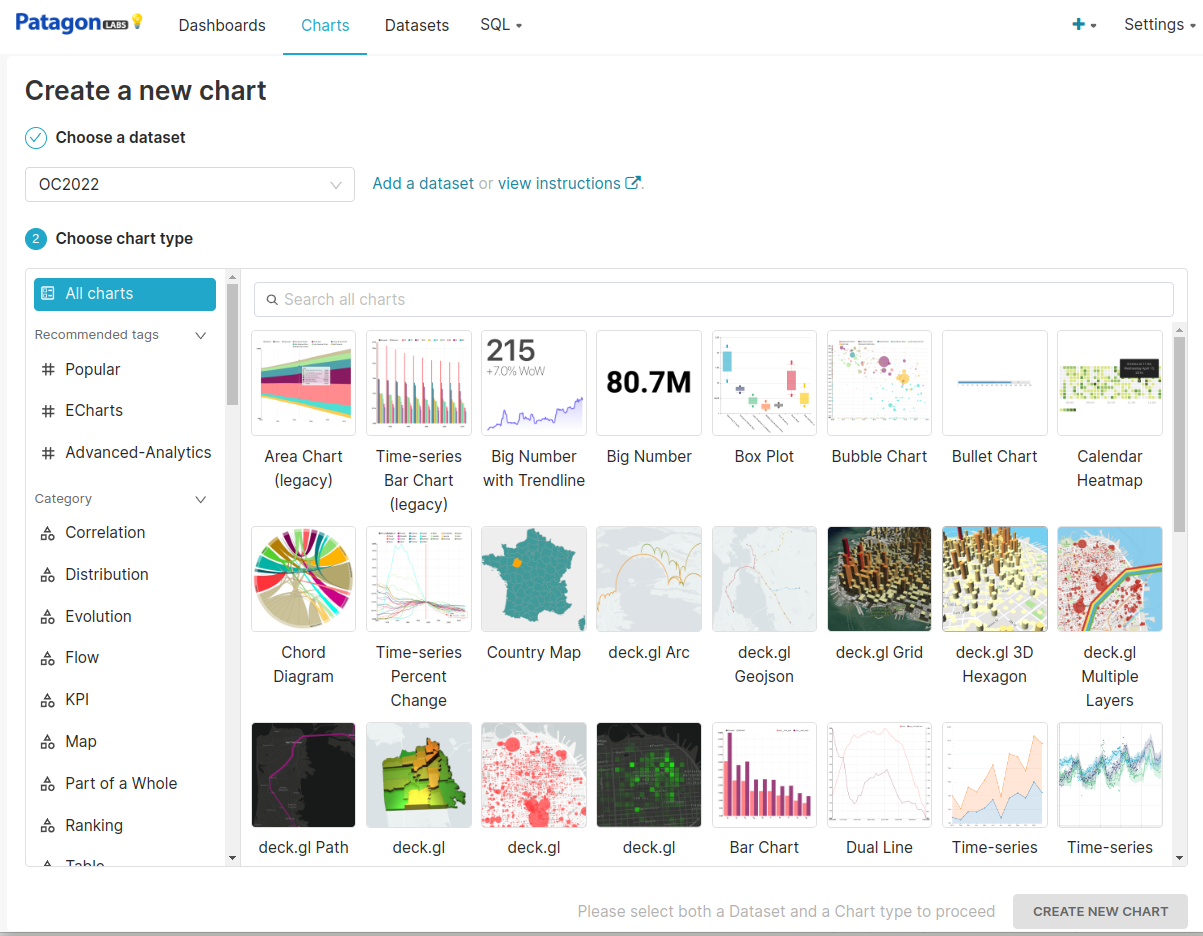Click the plus icon in top navigation
Image resolution: width=1203 pixels, height=936 pixels.
[x=1079, y=25]
